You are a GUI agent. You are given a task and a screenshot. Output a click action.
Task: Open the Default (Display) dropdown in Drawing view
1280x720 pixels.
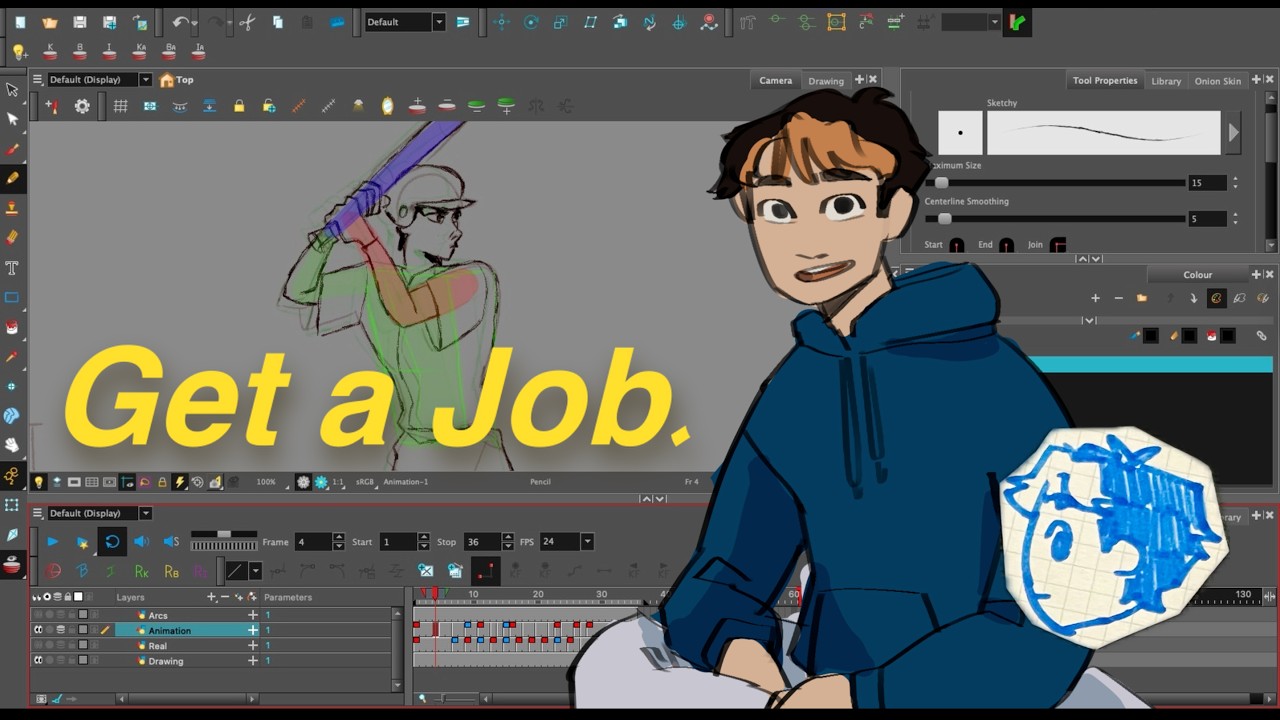[145, 80]
